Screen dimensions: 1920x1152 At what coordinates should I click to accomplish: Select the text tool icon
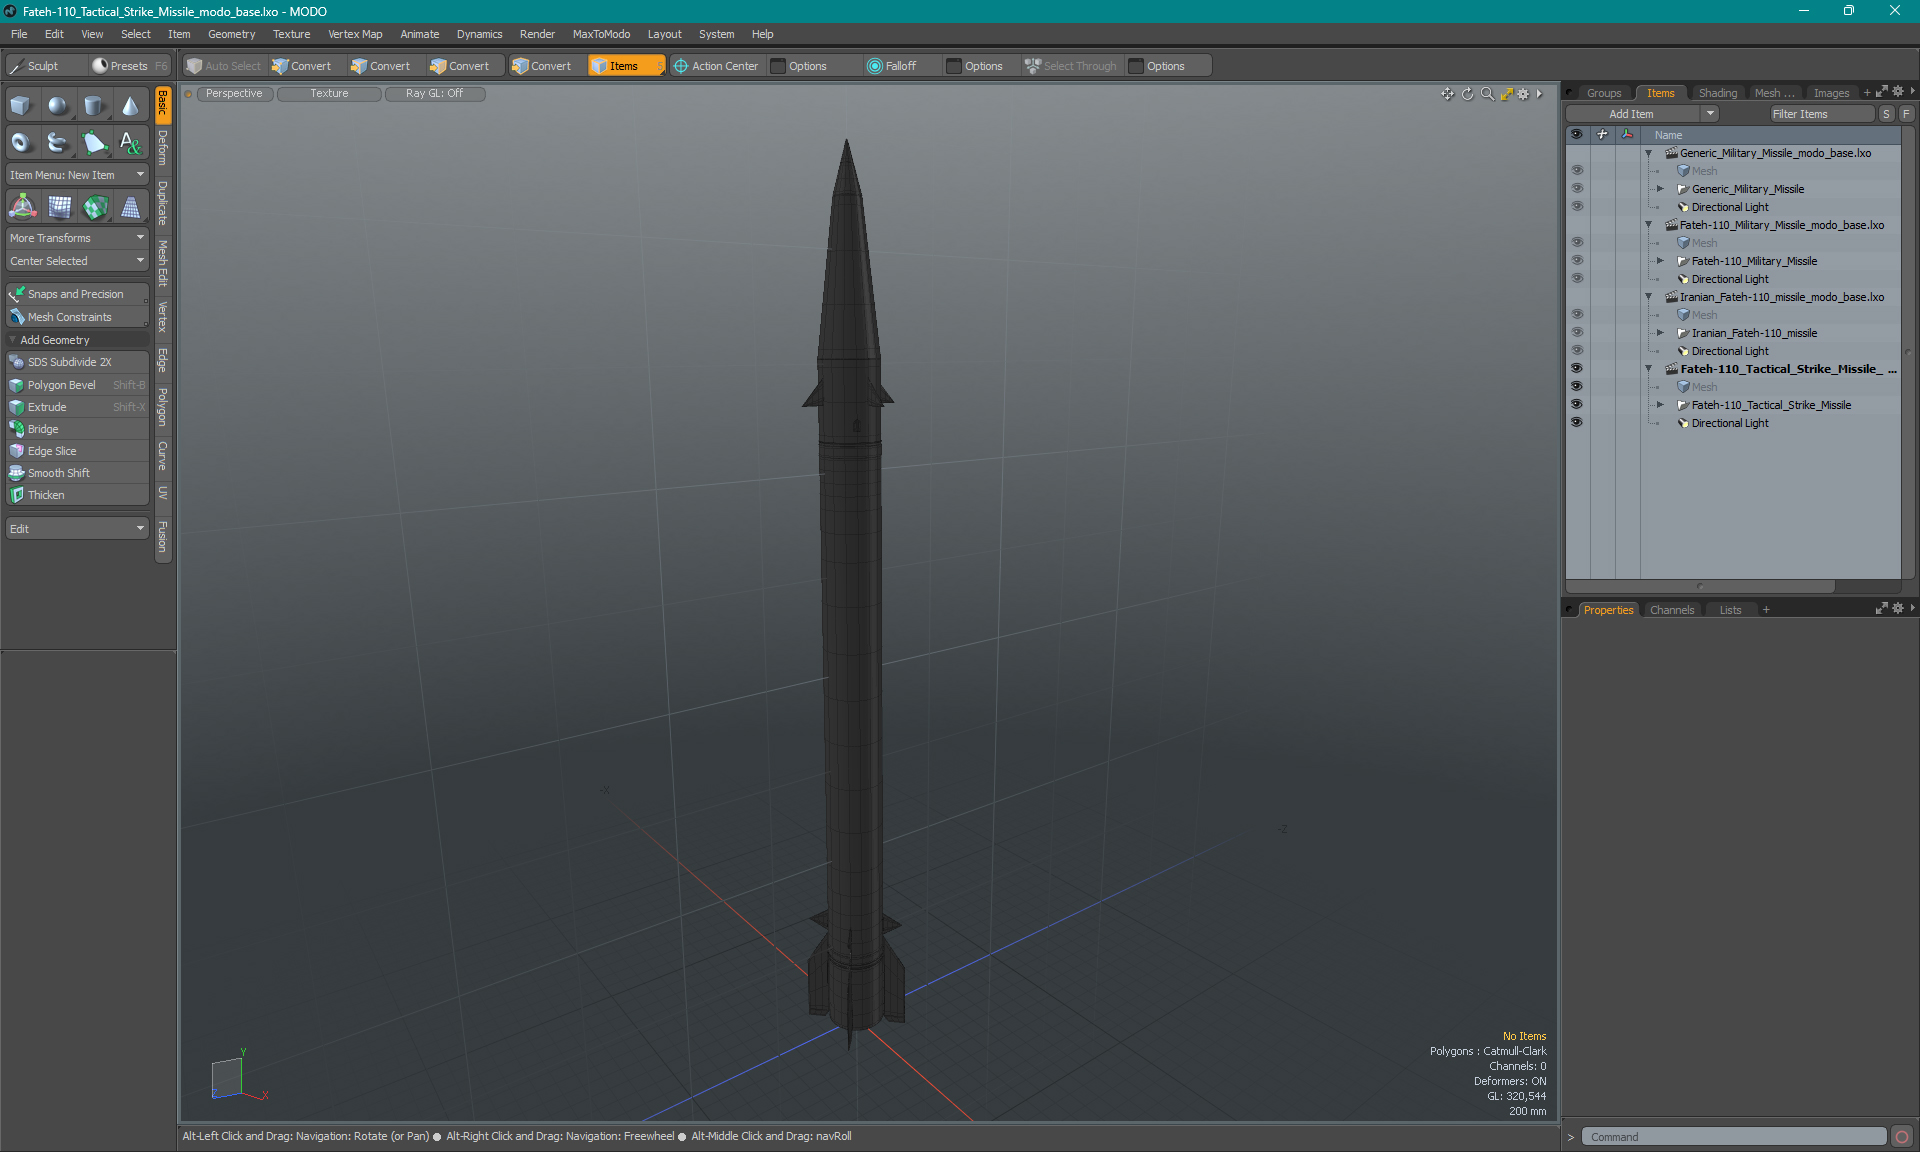pyautogui.click(x=130, y=142)
